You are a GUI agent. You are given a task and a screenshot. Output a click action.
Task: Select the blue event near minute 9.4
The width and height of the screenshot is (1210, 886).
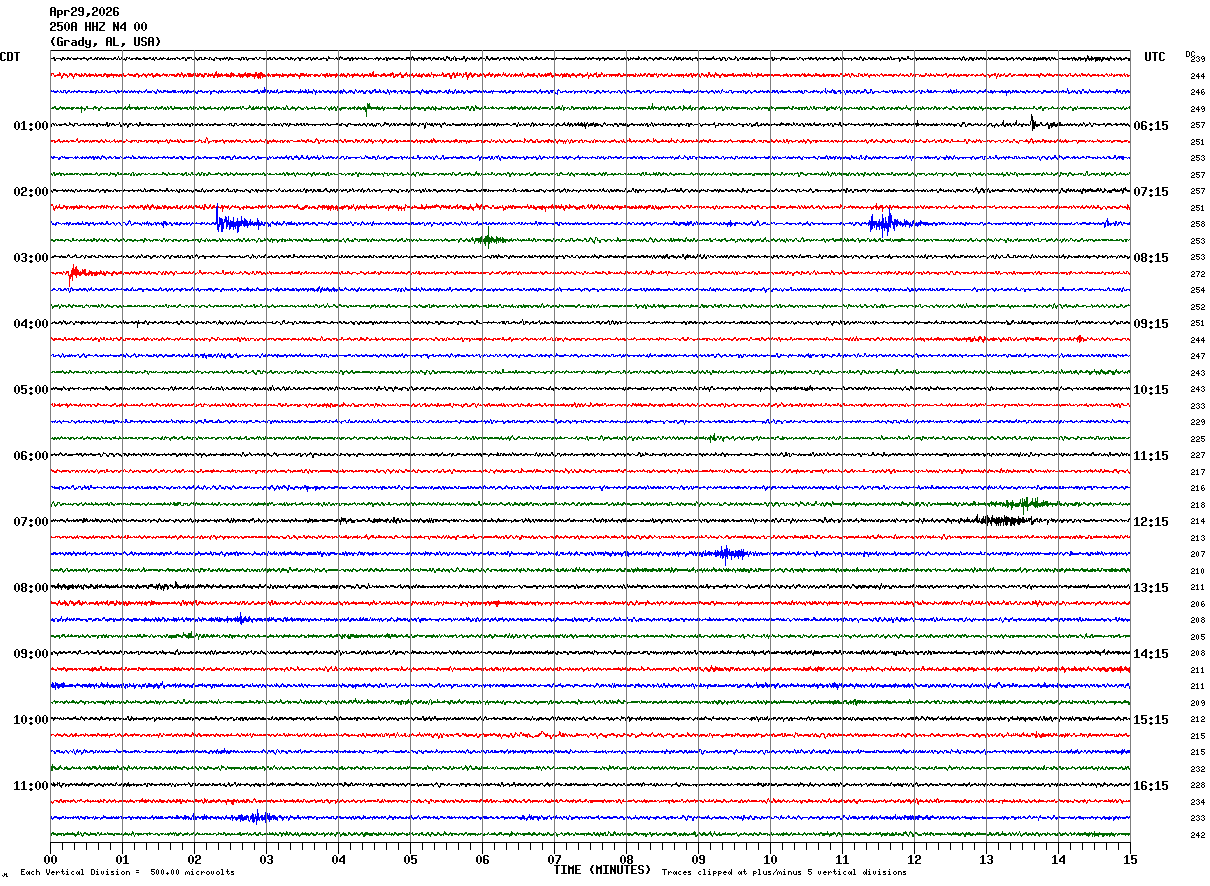coord(728,553)
